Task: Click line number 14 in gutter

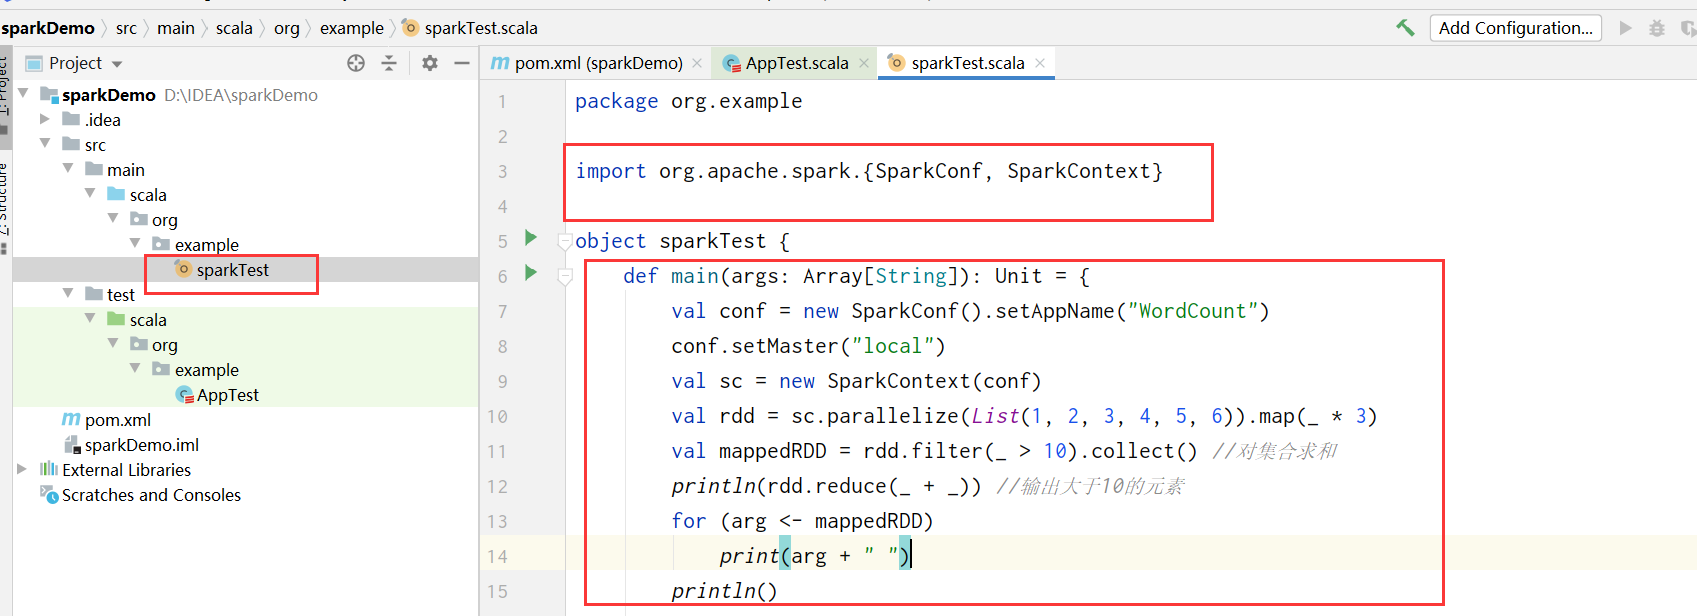Action: (x=498, y=556)
